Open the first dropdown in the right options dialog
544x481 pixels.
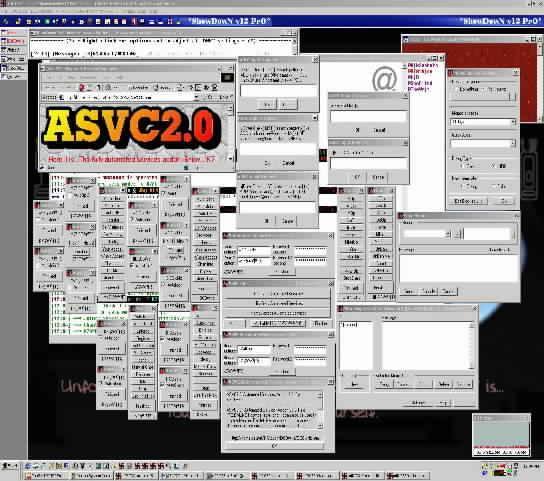(x=483, y=122)
